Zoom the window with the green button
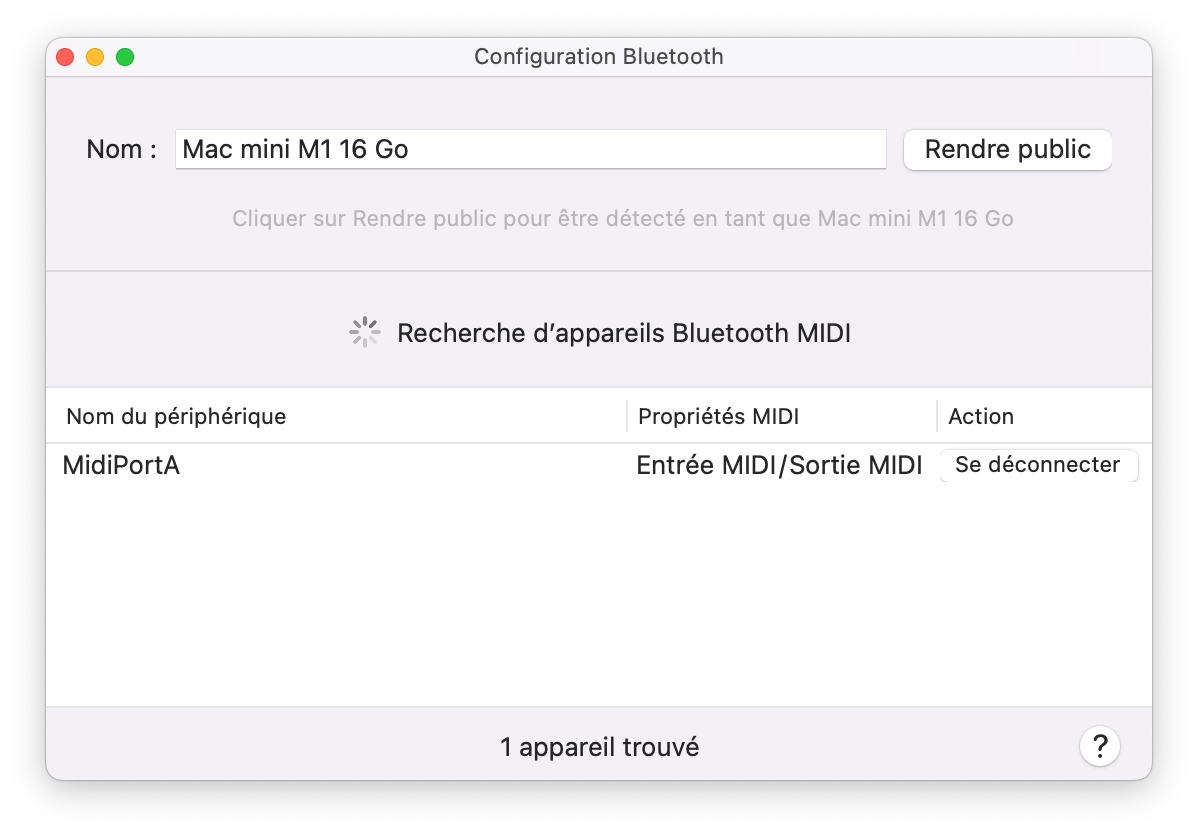 click(x=125, y=57)
